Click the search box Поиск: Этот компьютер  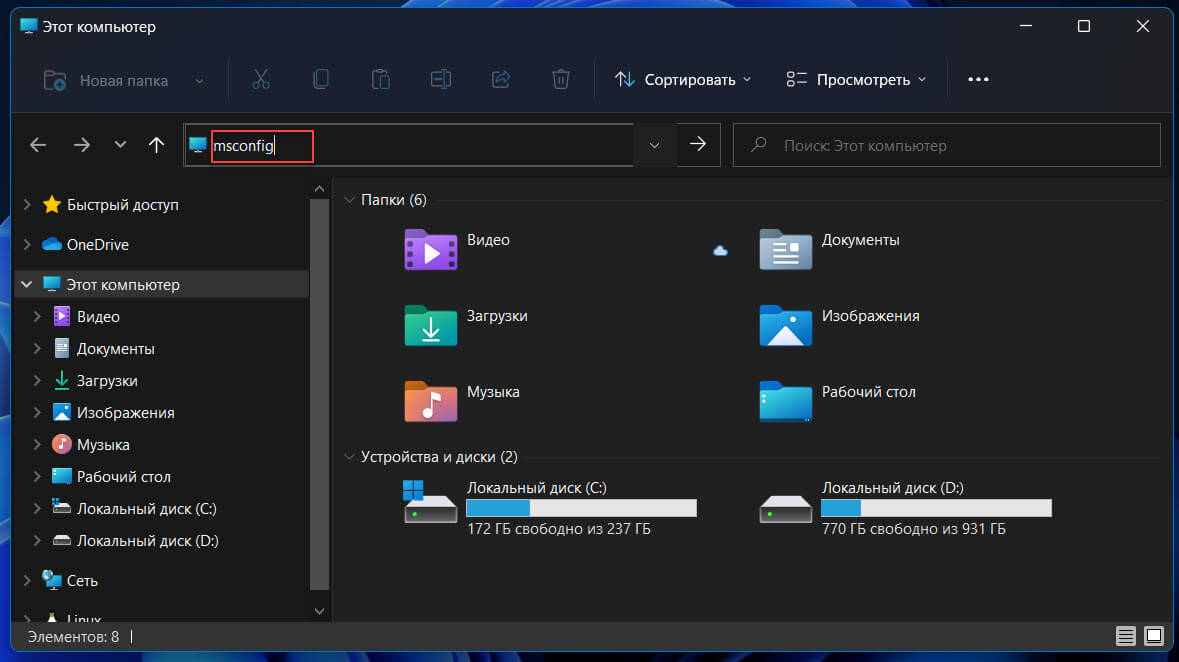(947, 145)
